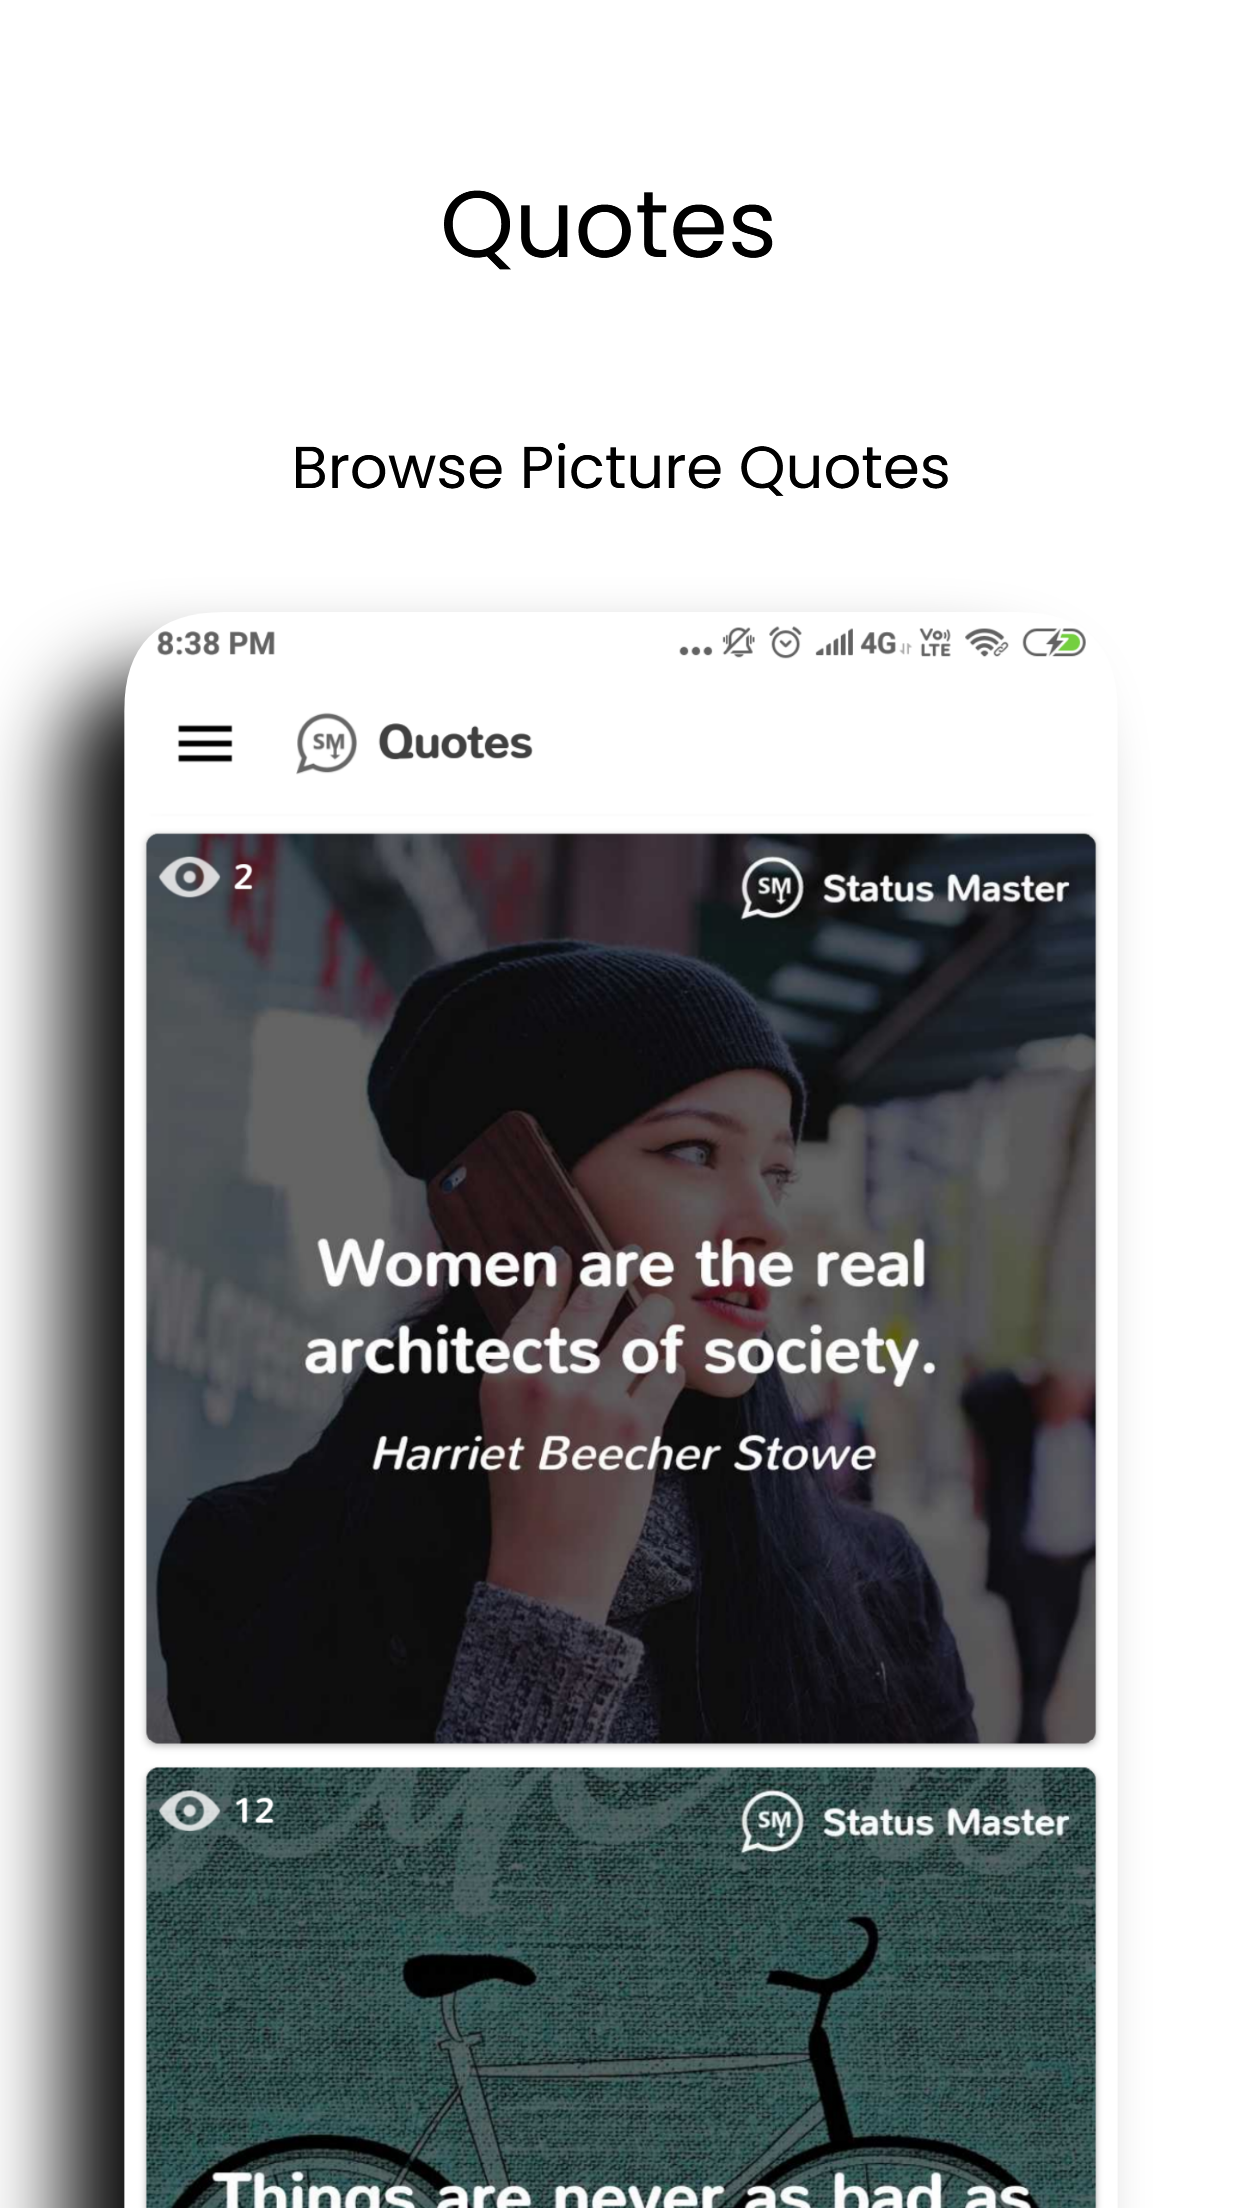Tap the 8:38 PM clock
Screen dimensions: 1242x2208
216,643
